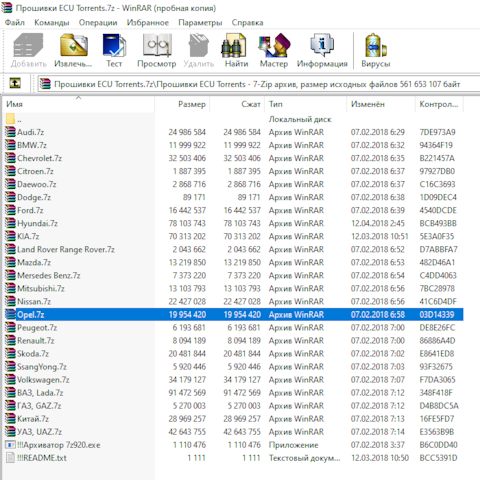This screenshot has height=480, width=480.
Task: Sort by the Размер column header
Action: 182,104
